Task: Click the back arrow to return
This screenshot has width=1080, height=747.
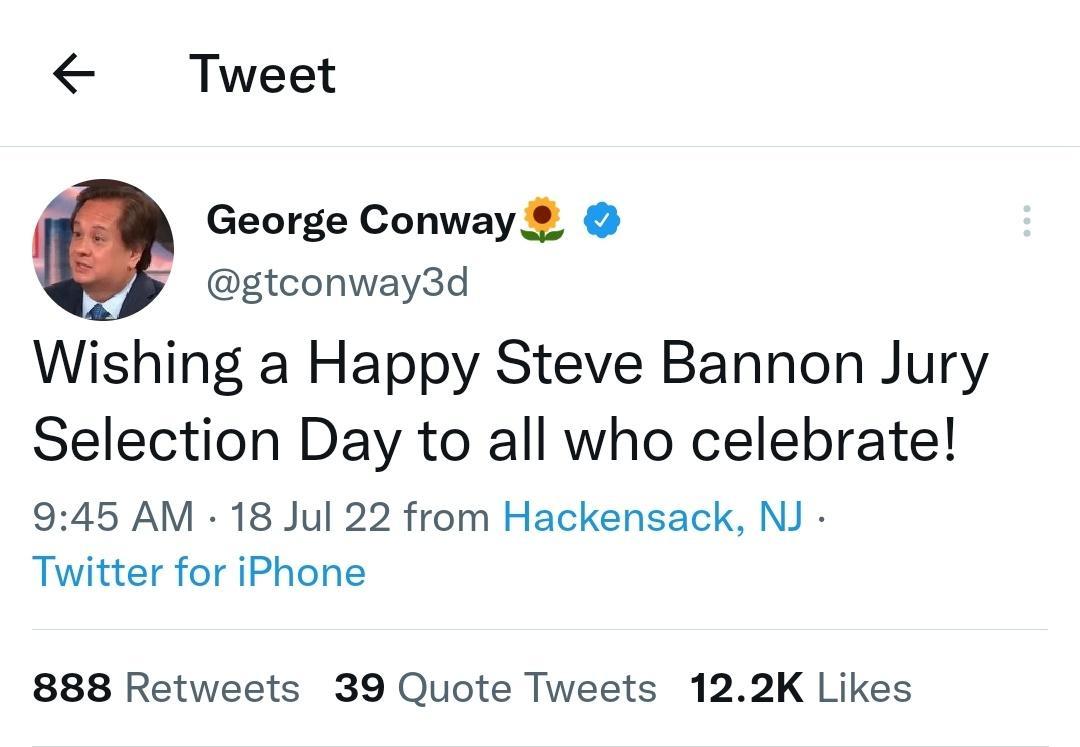Action: point(72,72)
